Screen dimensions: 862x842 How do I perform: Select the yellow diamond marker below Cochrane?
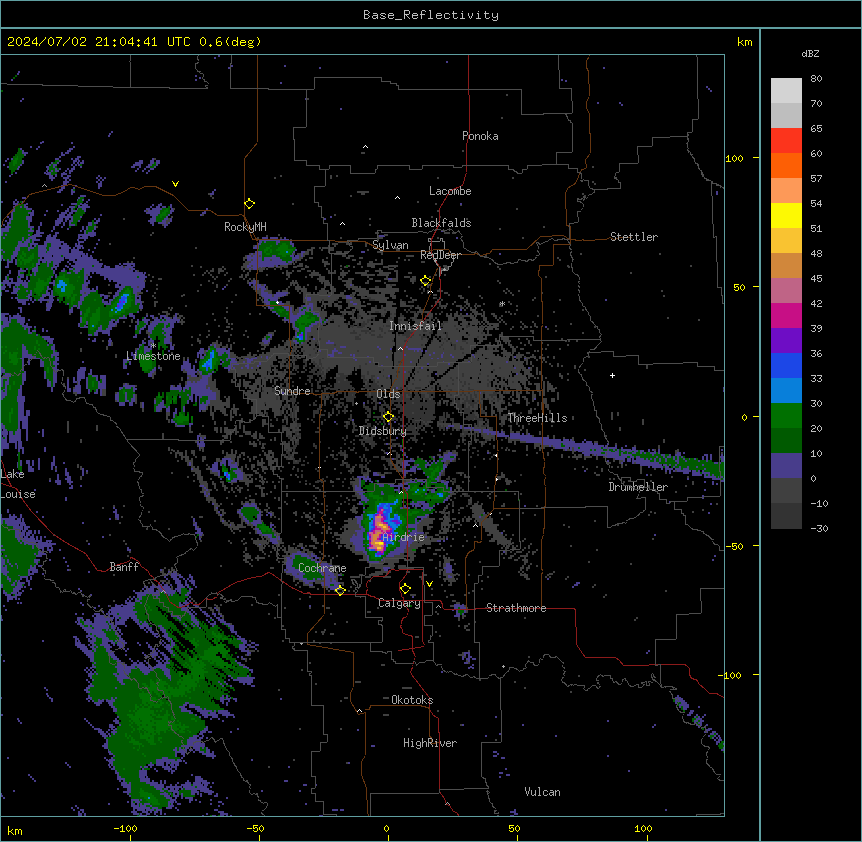[x=340, y=590]
